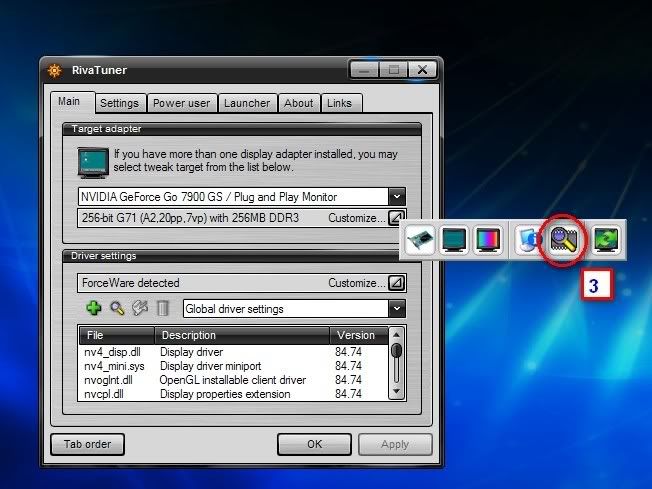Click the RivaTuner gear icon in title bar
Viewport: 652px width, 489px height.
[56, 71]
